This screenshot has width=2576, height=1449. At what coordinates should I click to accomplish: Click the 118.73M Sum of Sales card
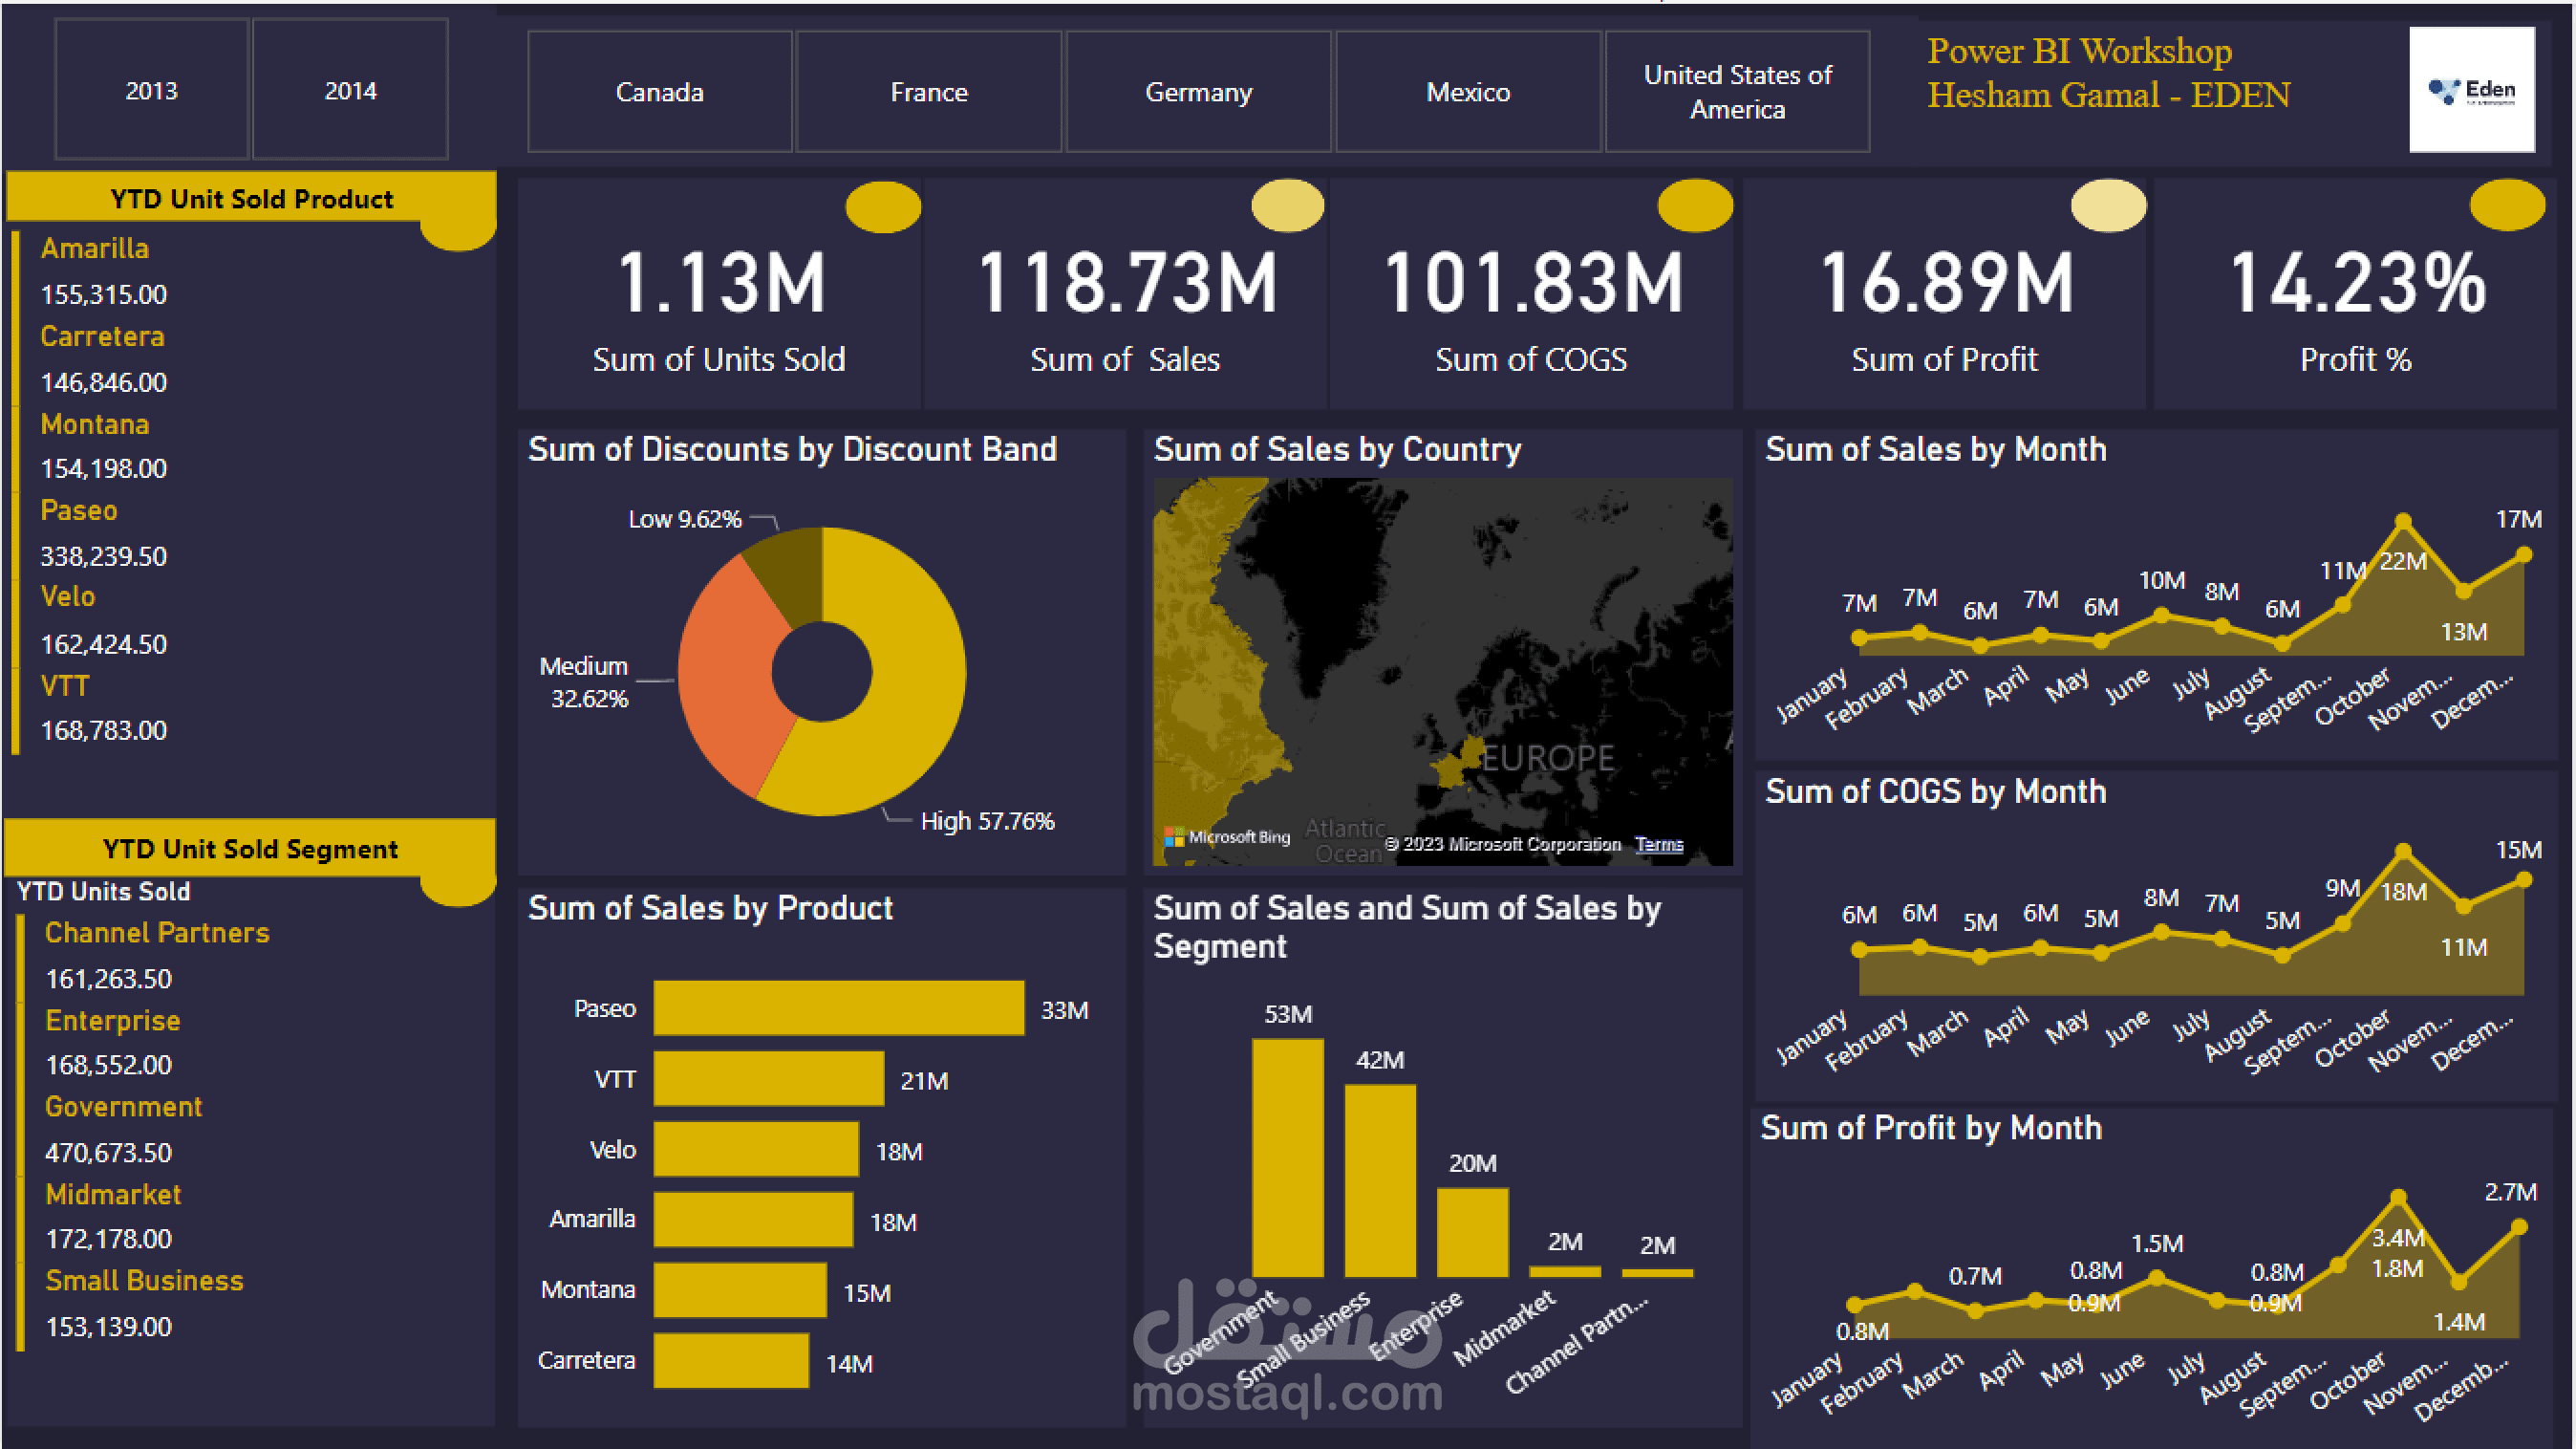[x=1126, y=295]
